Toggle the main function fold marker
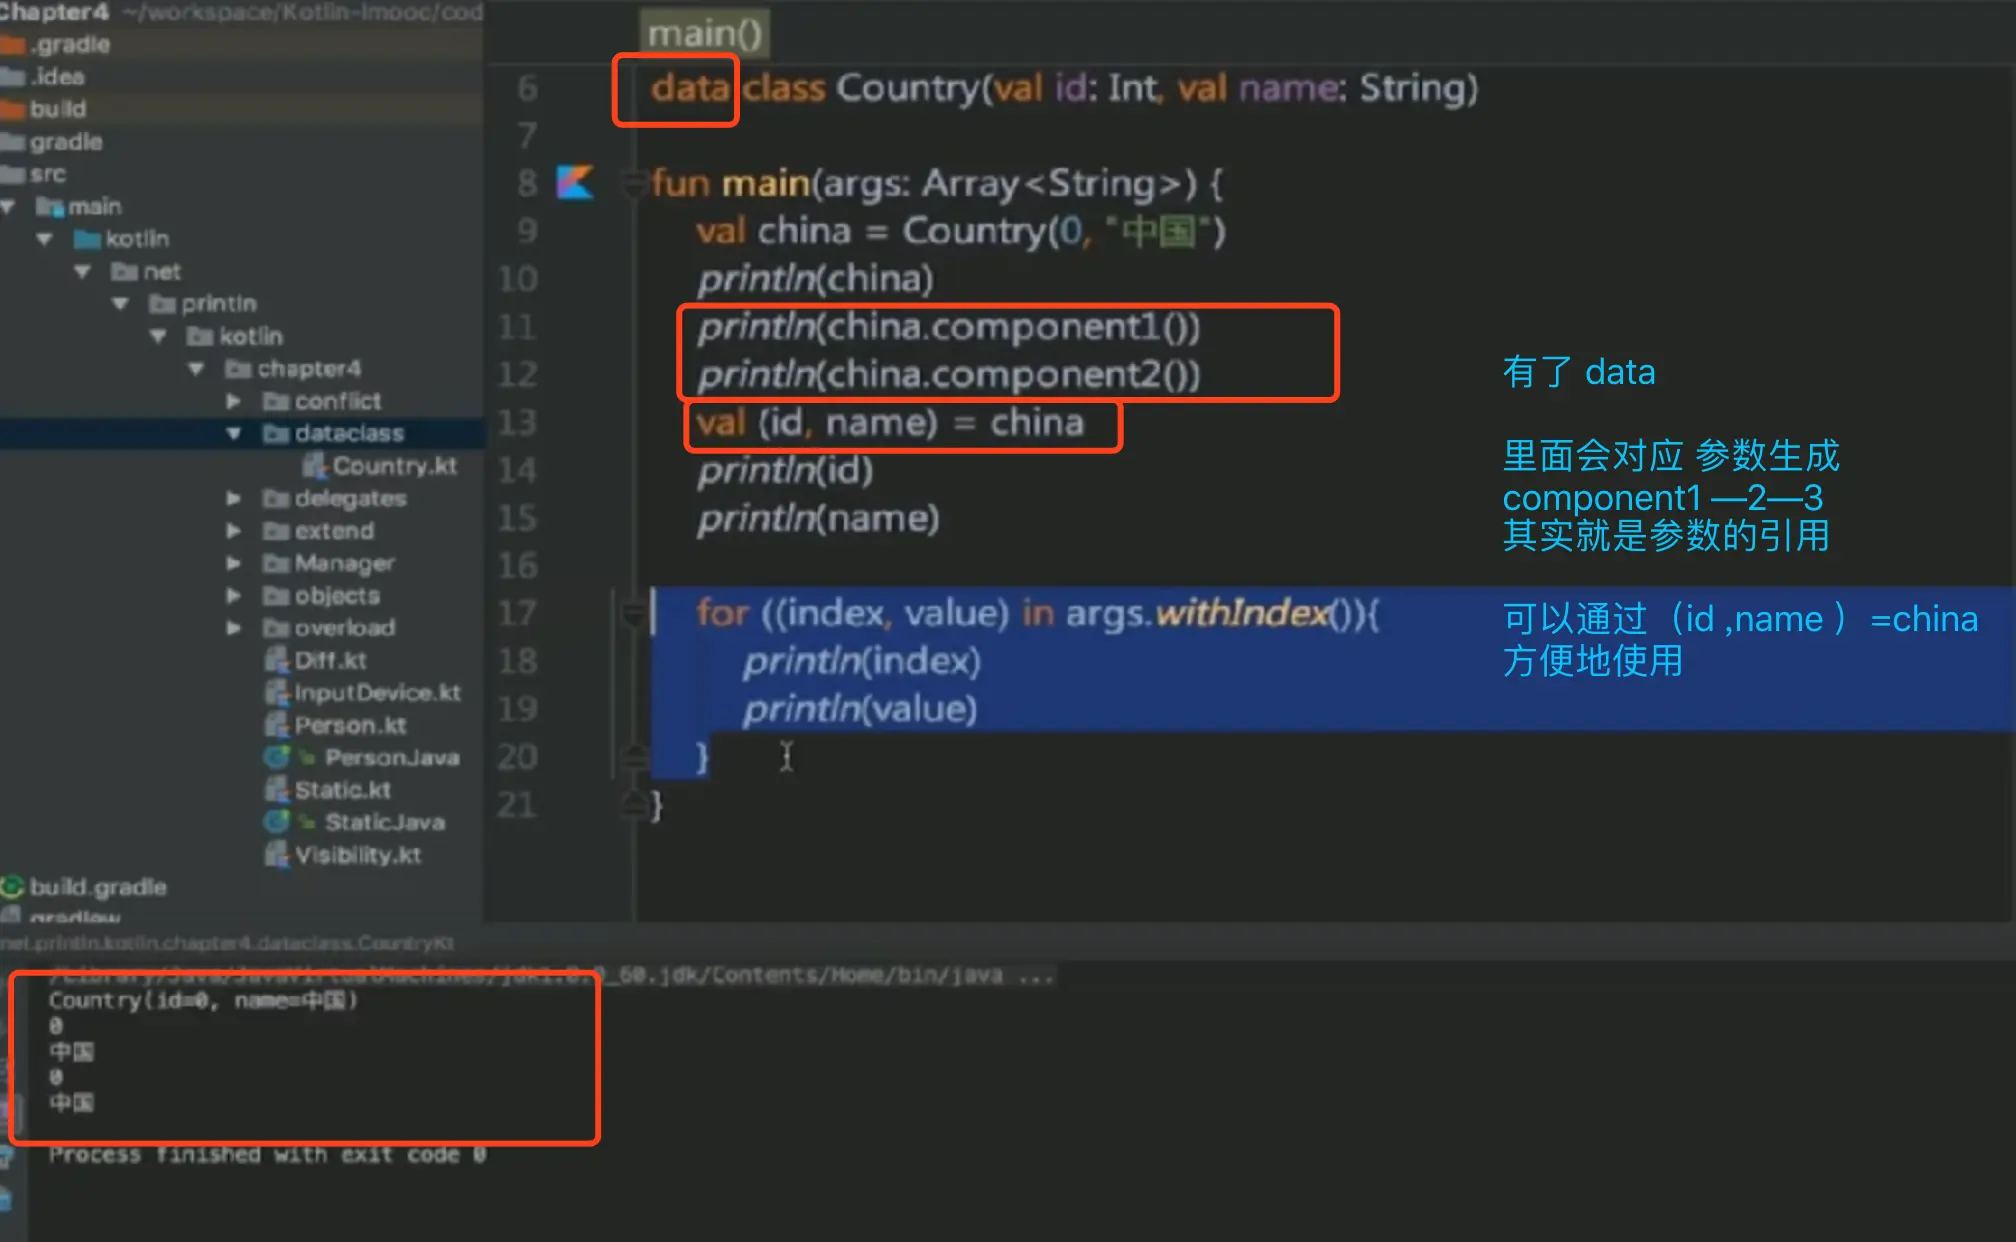Image resolution: width=2016 pixels, height=1242 pixels. click(x=632, y=183)
